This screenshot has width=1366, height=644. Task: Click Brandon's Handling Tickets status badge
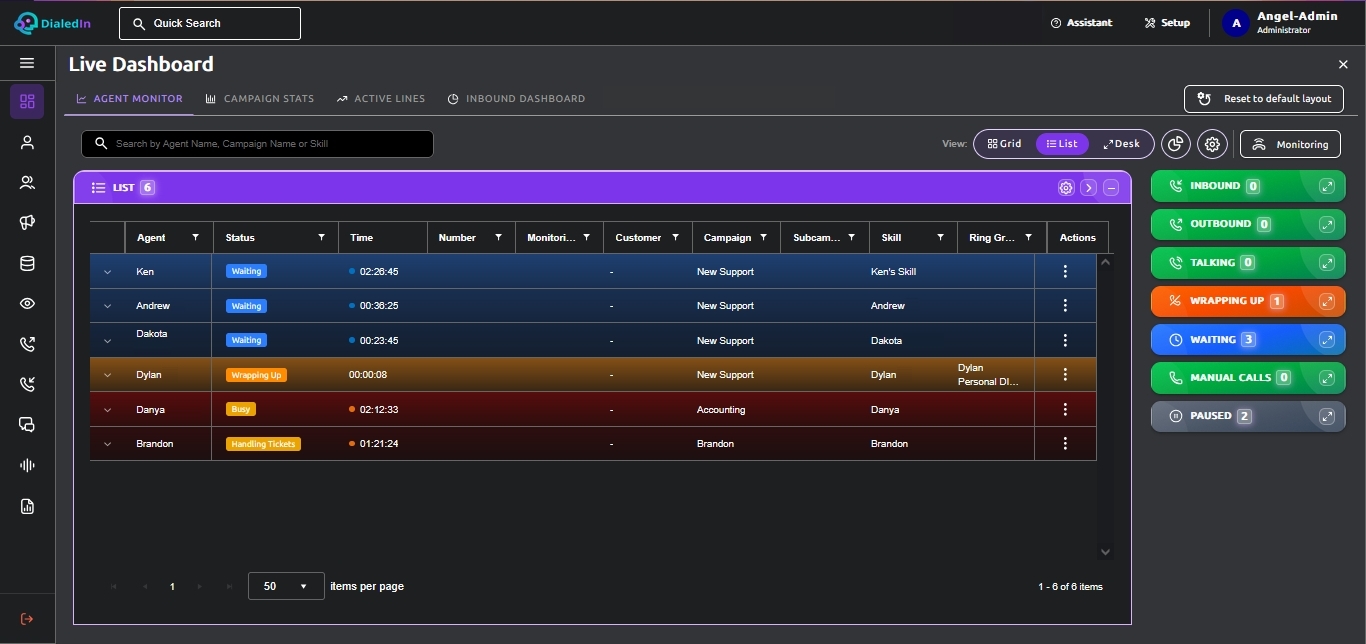263,444
